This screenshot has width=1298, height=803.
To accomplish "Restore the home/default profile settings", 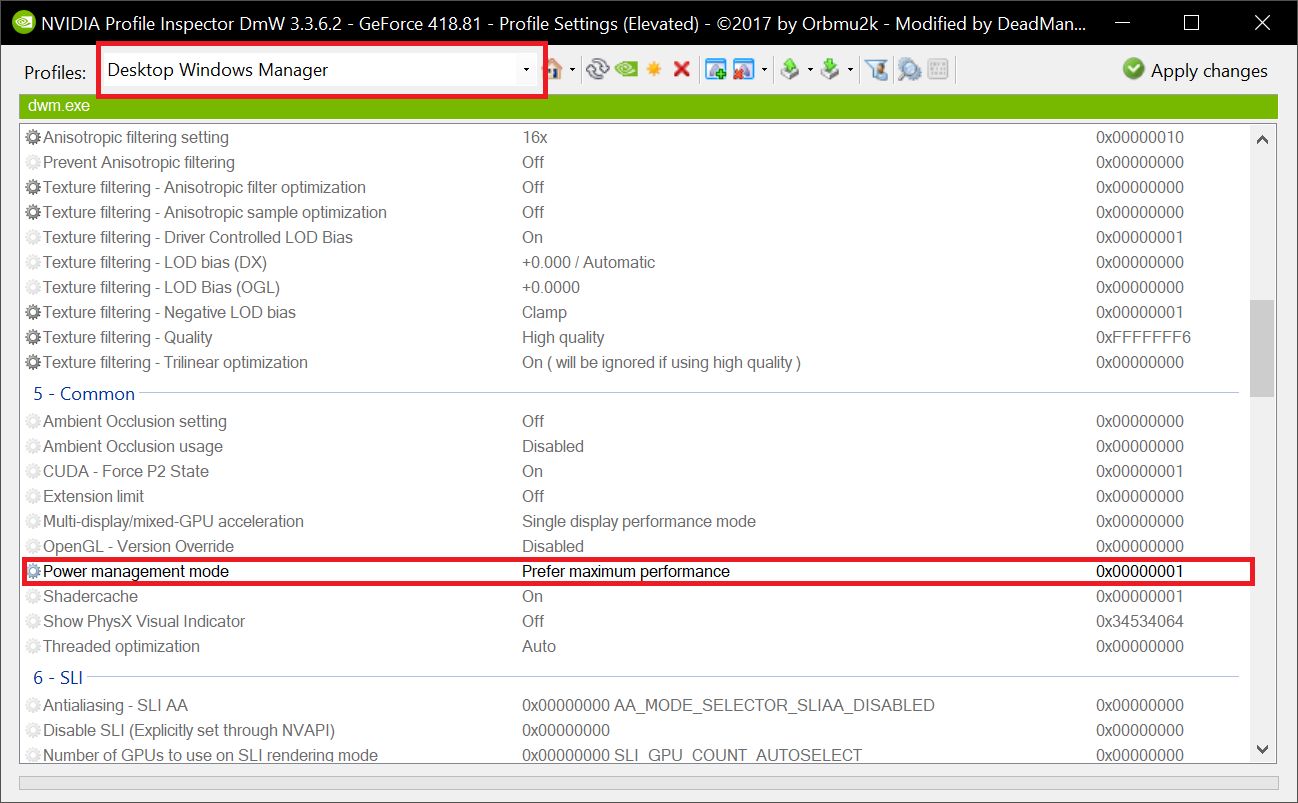I will [554, 69].
